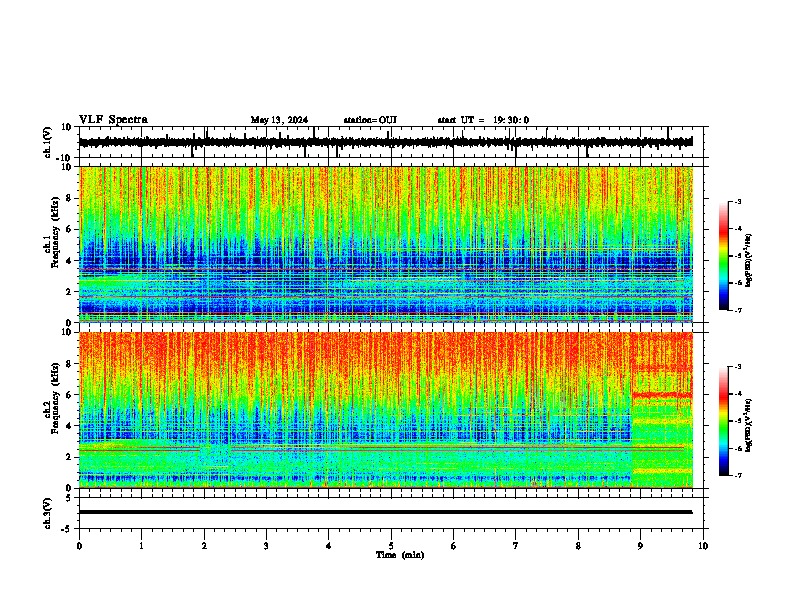792x612 pixels.
Task: Click the "7" tick on the Time axis
Action: coord(516,546)
